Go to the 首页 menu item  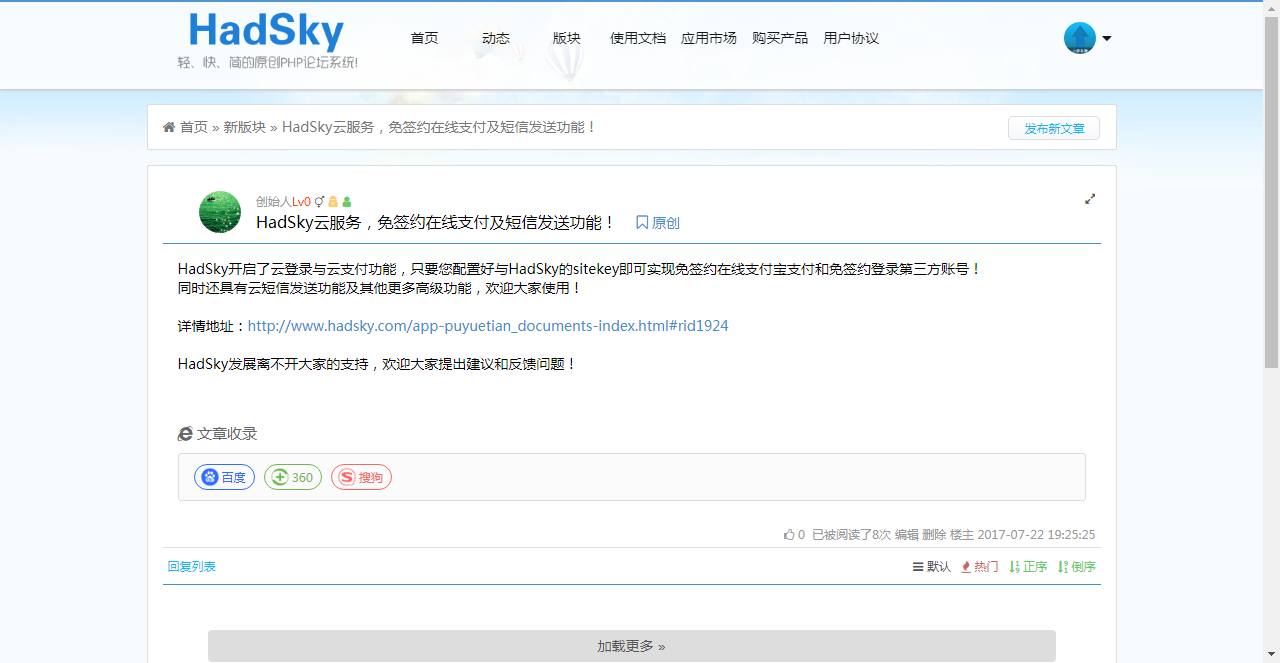(x=424, y=38)
